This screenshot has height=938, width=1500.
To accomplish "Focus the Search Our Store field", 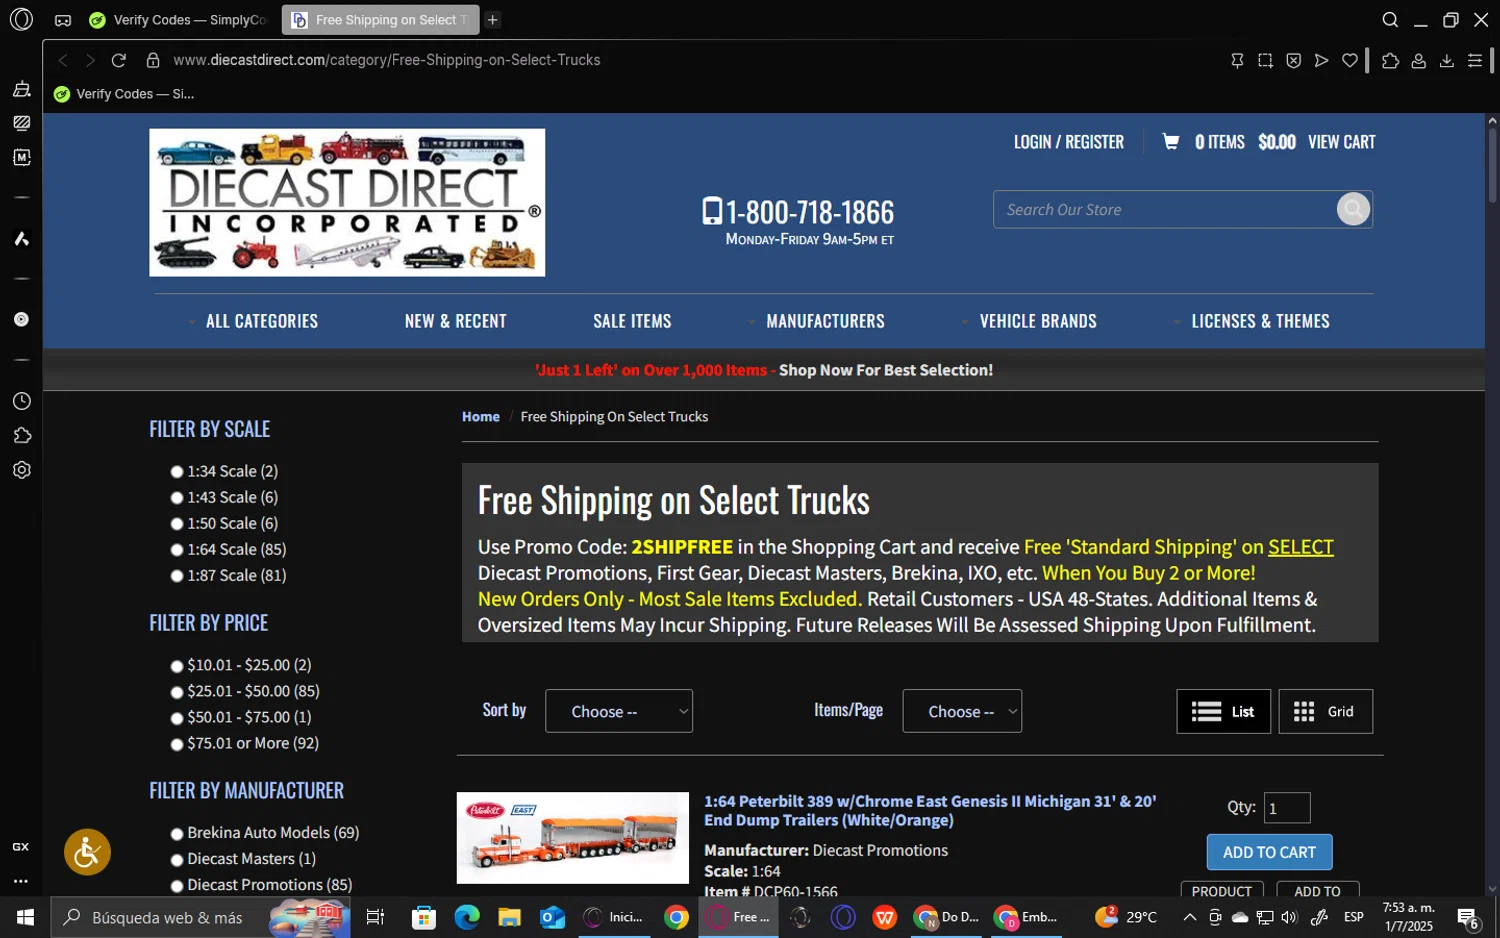I will coord(1165,209).
